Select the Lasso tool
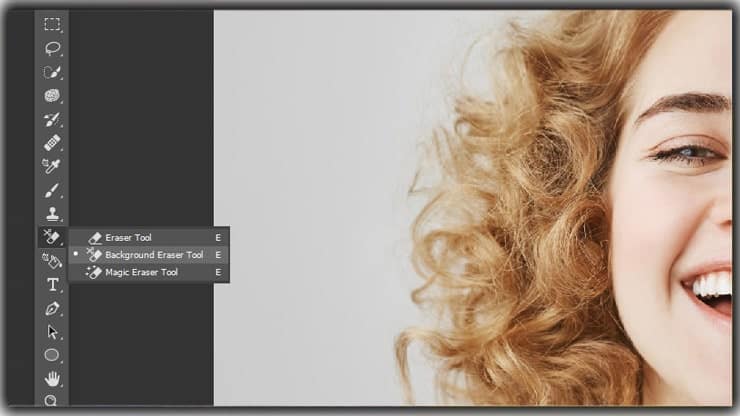The width and height of the screenshot is (740, 416). (52, 48)
